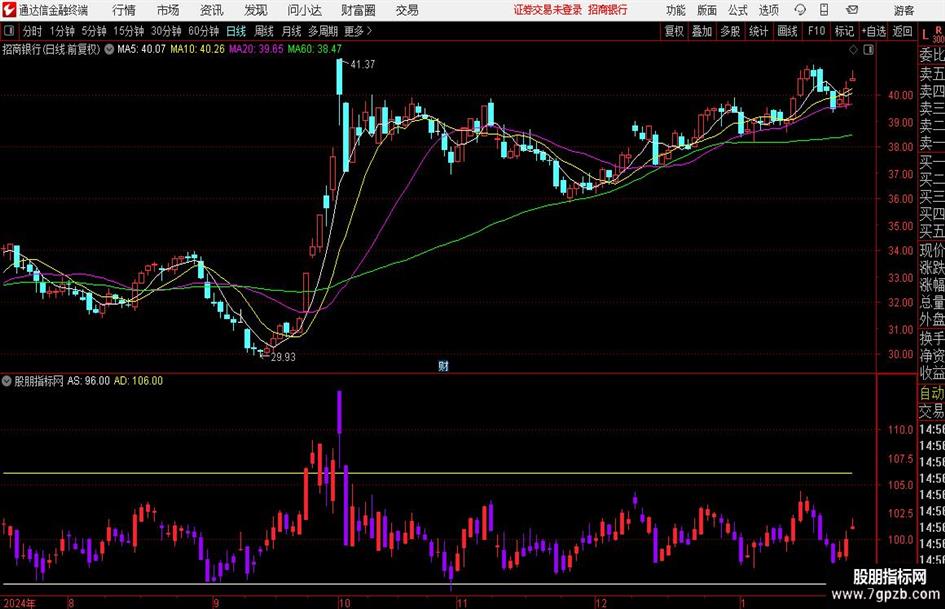945x609 pixels.
Task: Switch to 月线 monthly period tab
Action: pos(291,31)
